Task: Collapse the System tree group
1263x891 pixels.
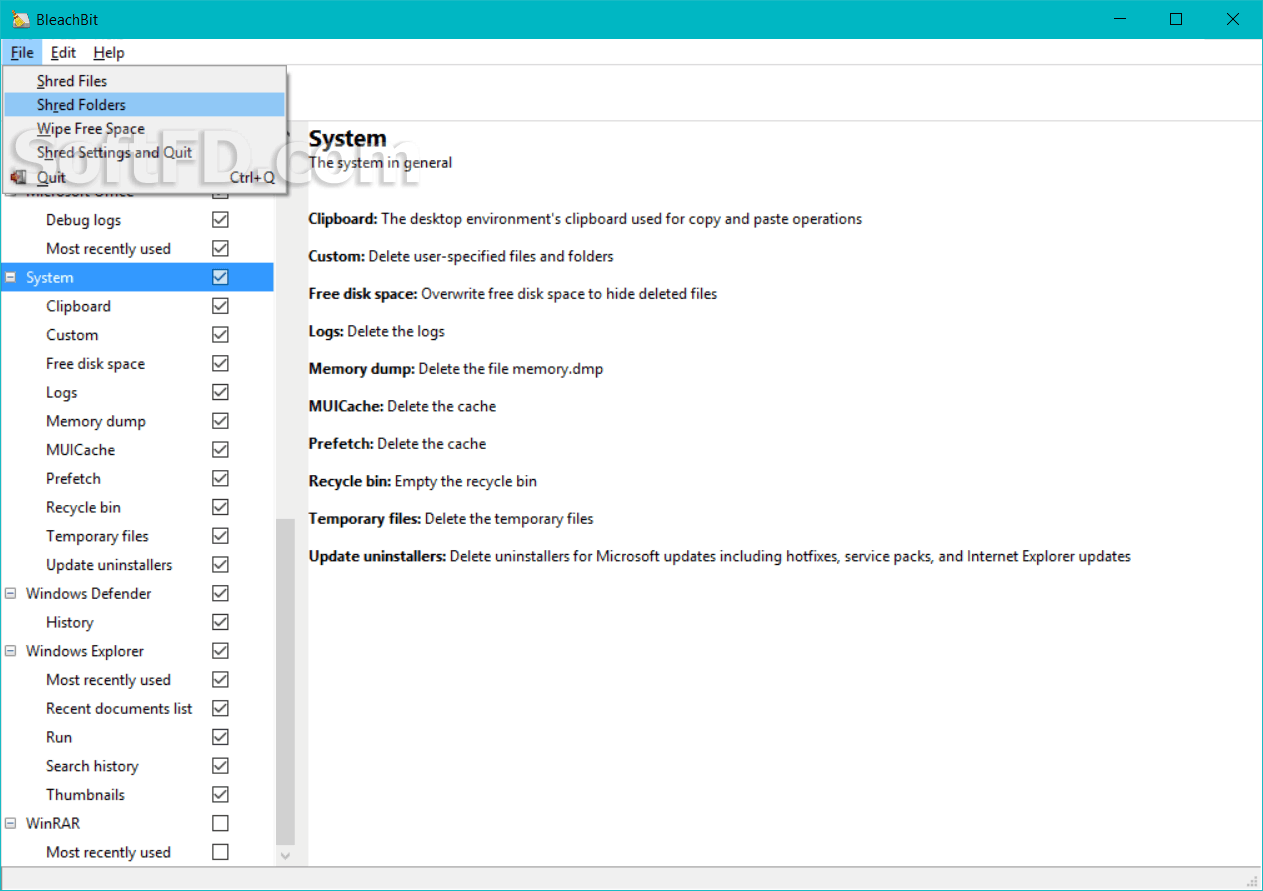Action: [x=11, y=278]
